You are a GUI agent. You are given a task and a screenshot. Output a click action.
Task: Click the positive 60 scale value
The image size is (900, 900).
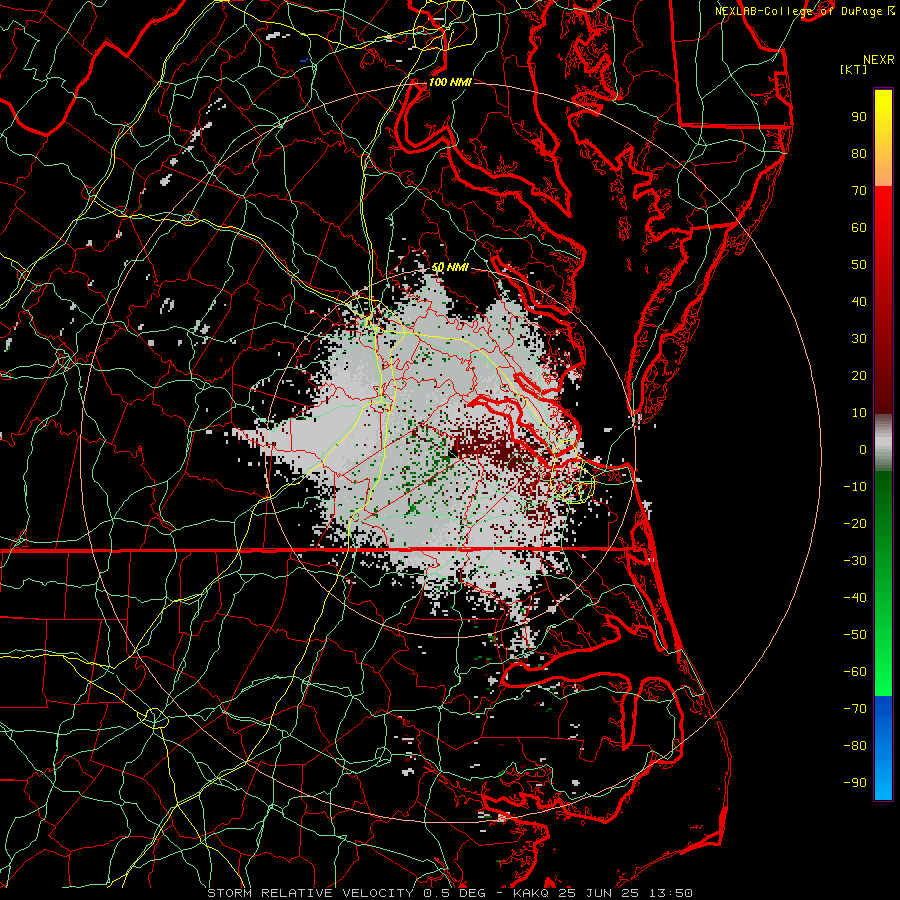coord(859,228)
